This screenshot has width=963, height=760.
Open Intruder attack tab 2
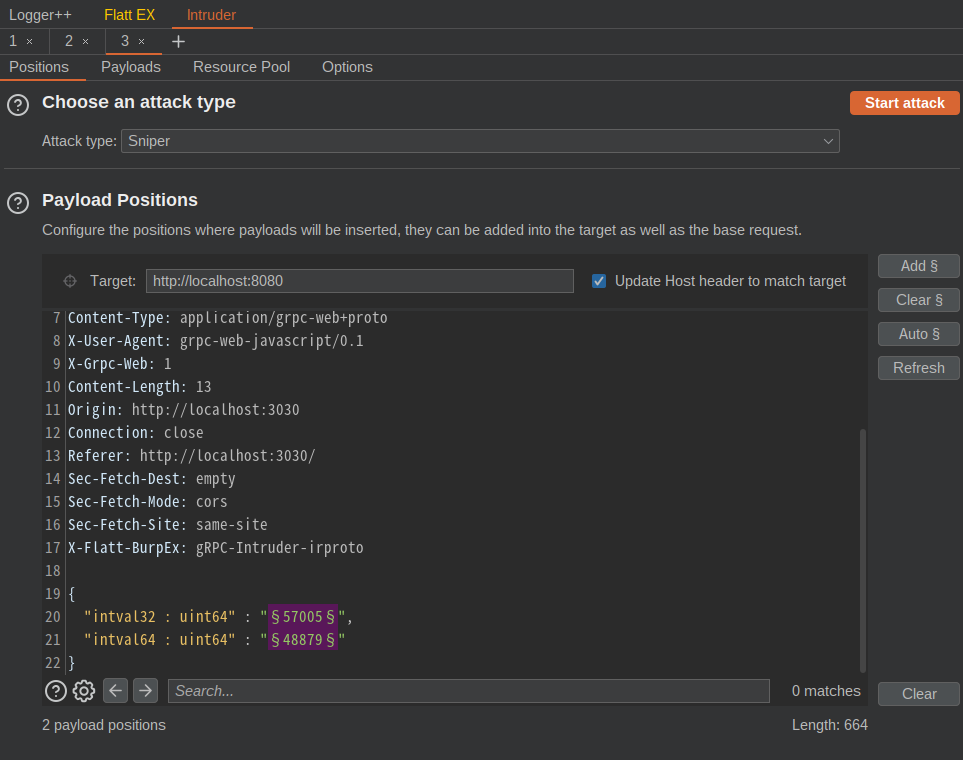(69, 41)
